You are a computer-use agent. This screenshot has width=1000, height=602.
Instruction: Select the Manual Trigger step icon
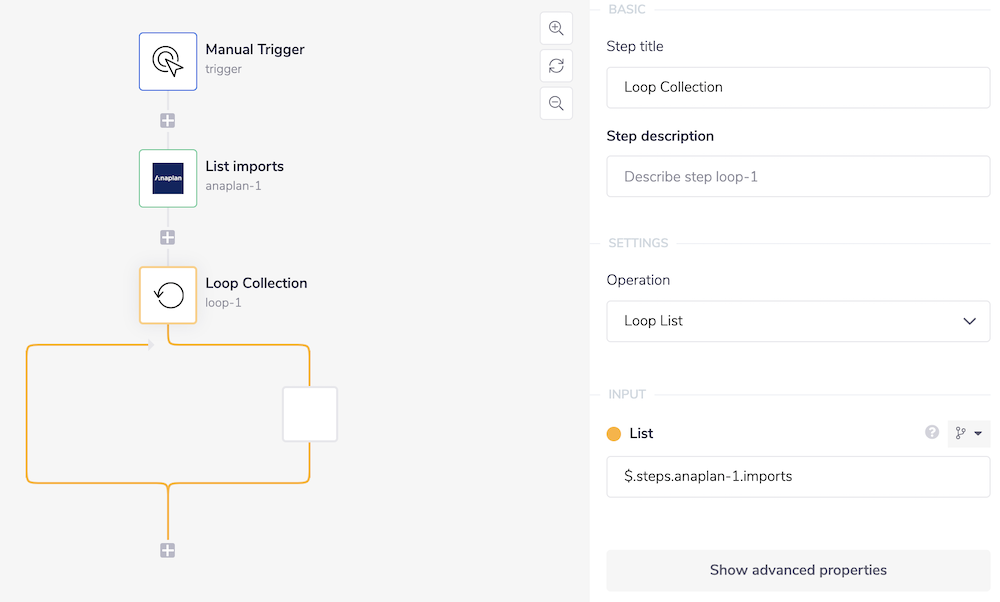click(167, 62)
